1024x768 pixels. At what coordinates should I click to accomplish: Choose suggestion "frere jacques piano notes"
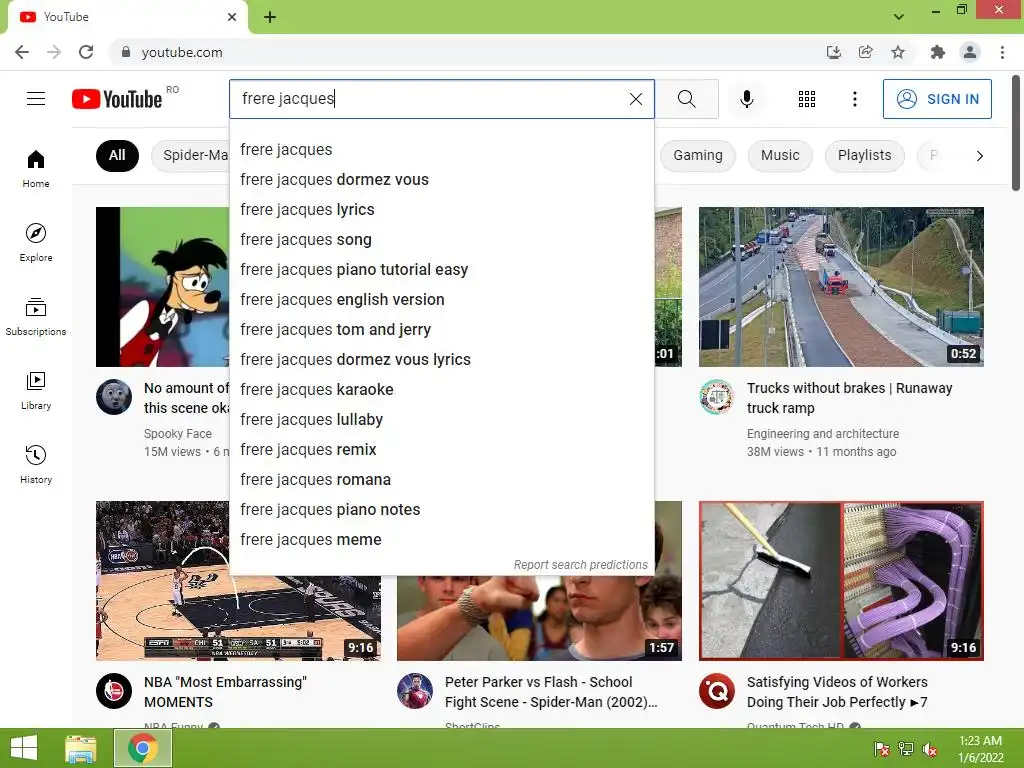(441, 510)
